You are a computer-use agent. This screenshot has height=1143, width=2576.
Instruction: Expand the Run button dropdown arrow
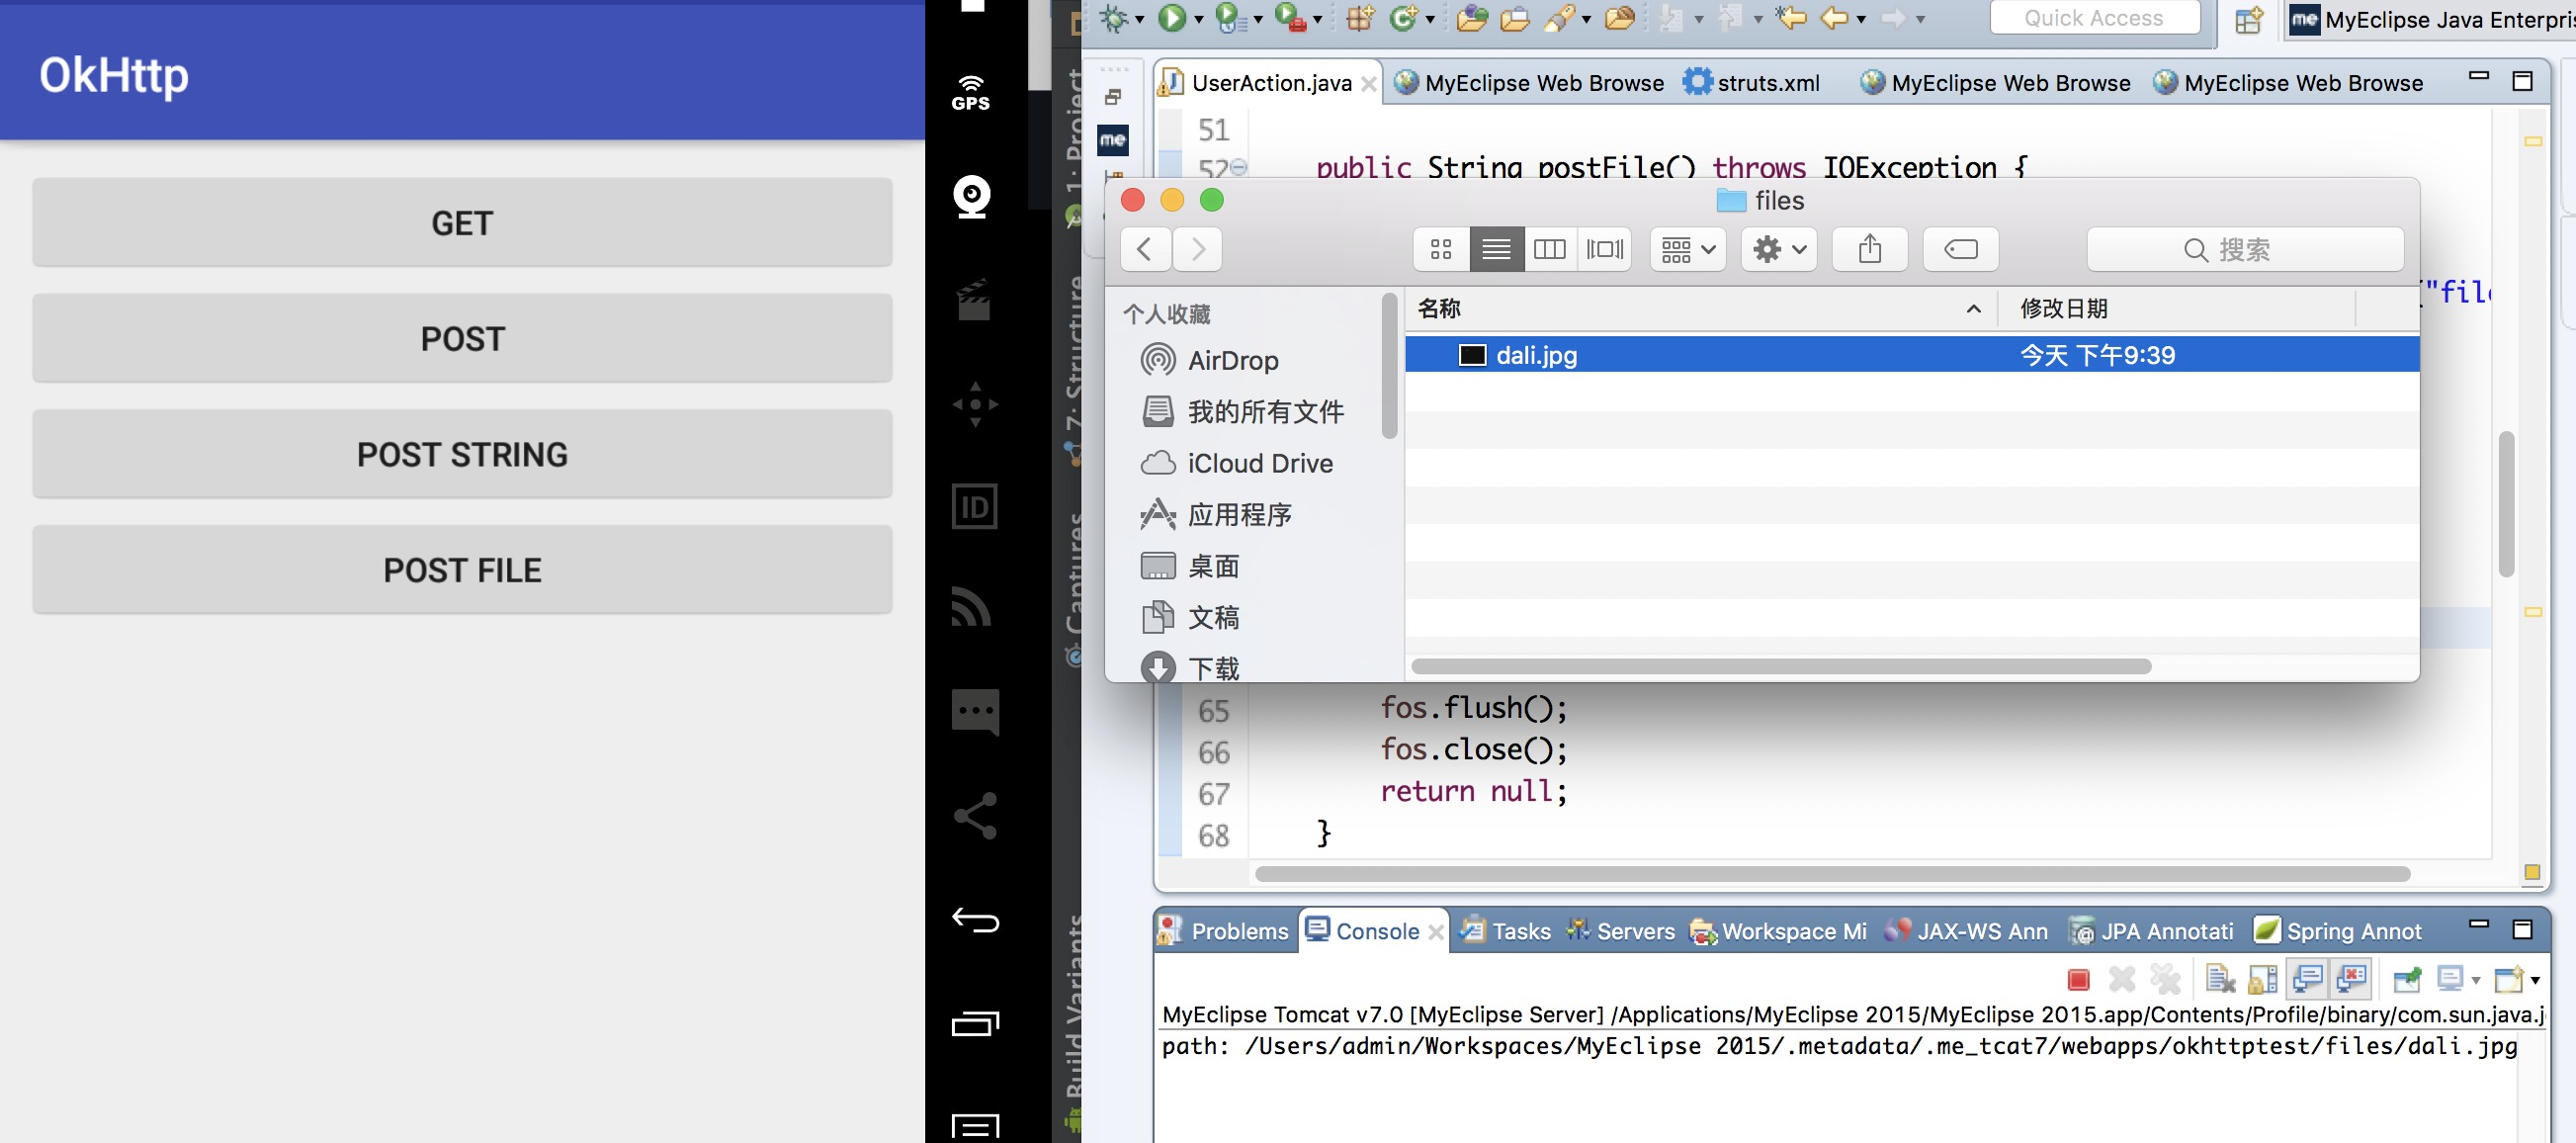pyautogui.click(x=1198, y=19)
